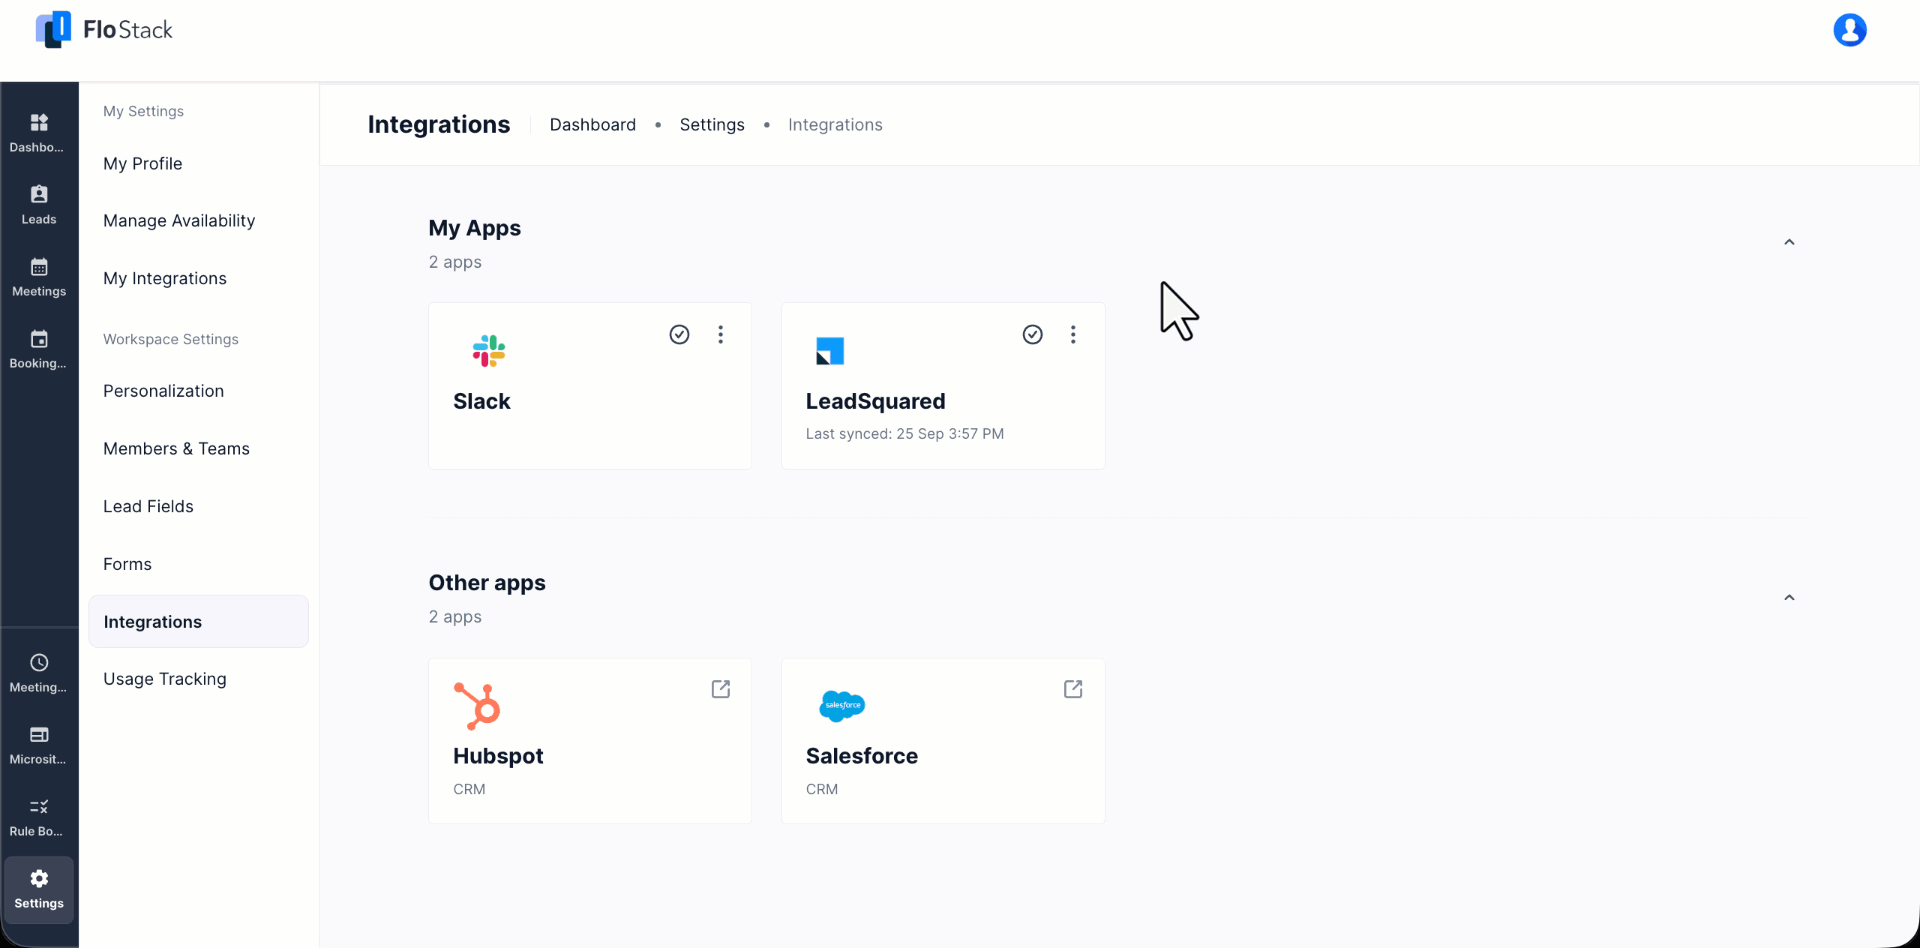Viewport: 1920px width, 948px height.
Task: Click the Settings breadcrumb link
Action: pos(712,125)
